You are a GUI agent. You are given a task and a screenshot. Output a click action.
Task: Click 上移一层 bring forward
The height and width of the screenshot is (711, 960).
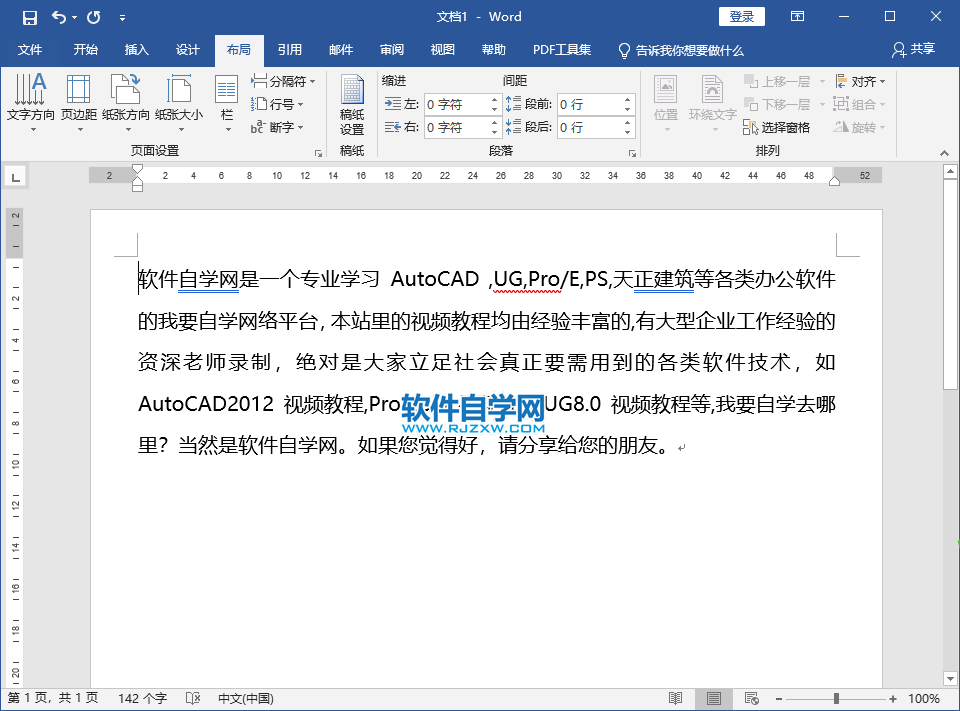tap(777, 81)
